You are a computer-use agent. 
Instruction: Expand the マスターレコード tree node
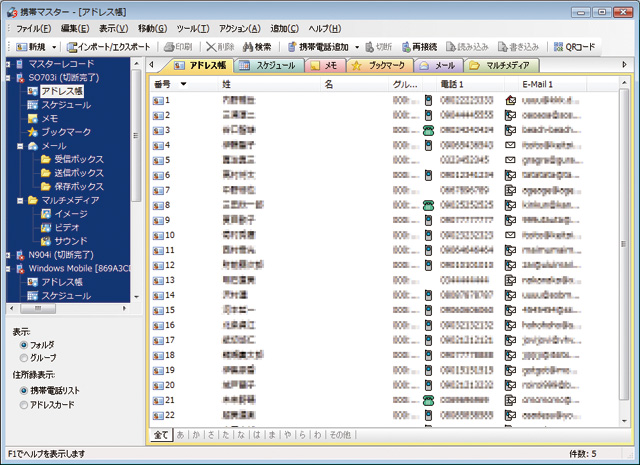(8, 64)
